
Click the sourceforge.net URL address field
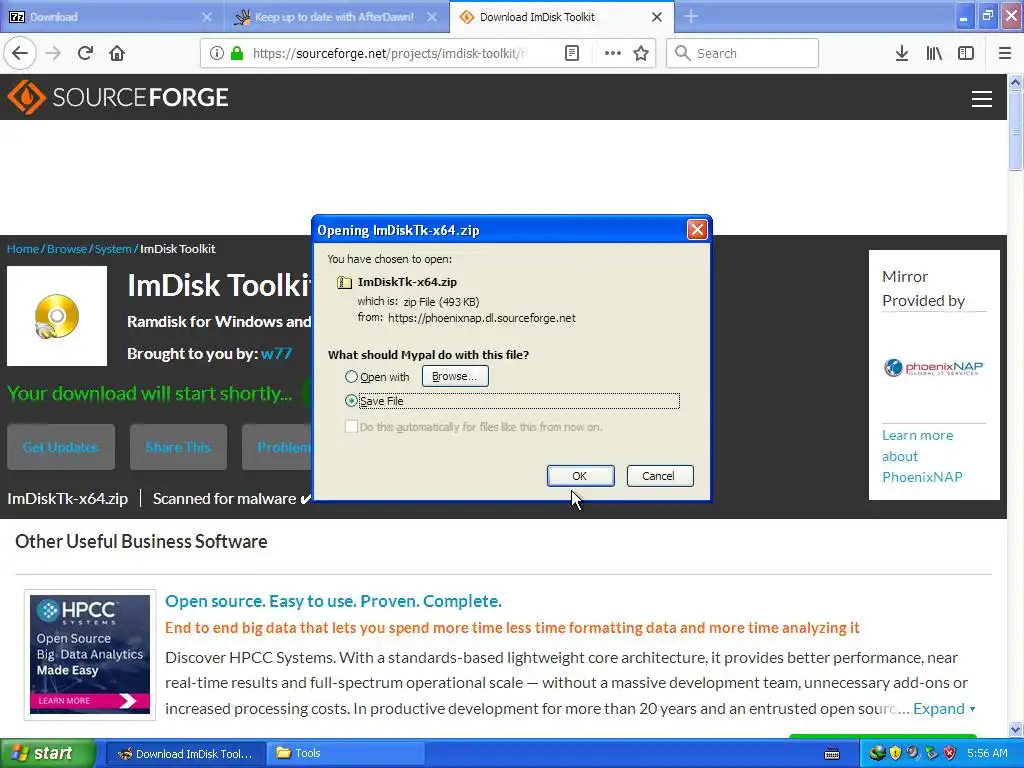click(391, 53)
